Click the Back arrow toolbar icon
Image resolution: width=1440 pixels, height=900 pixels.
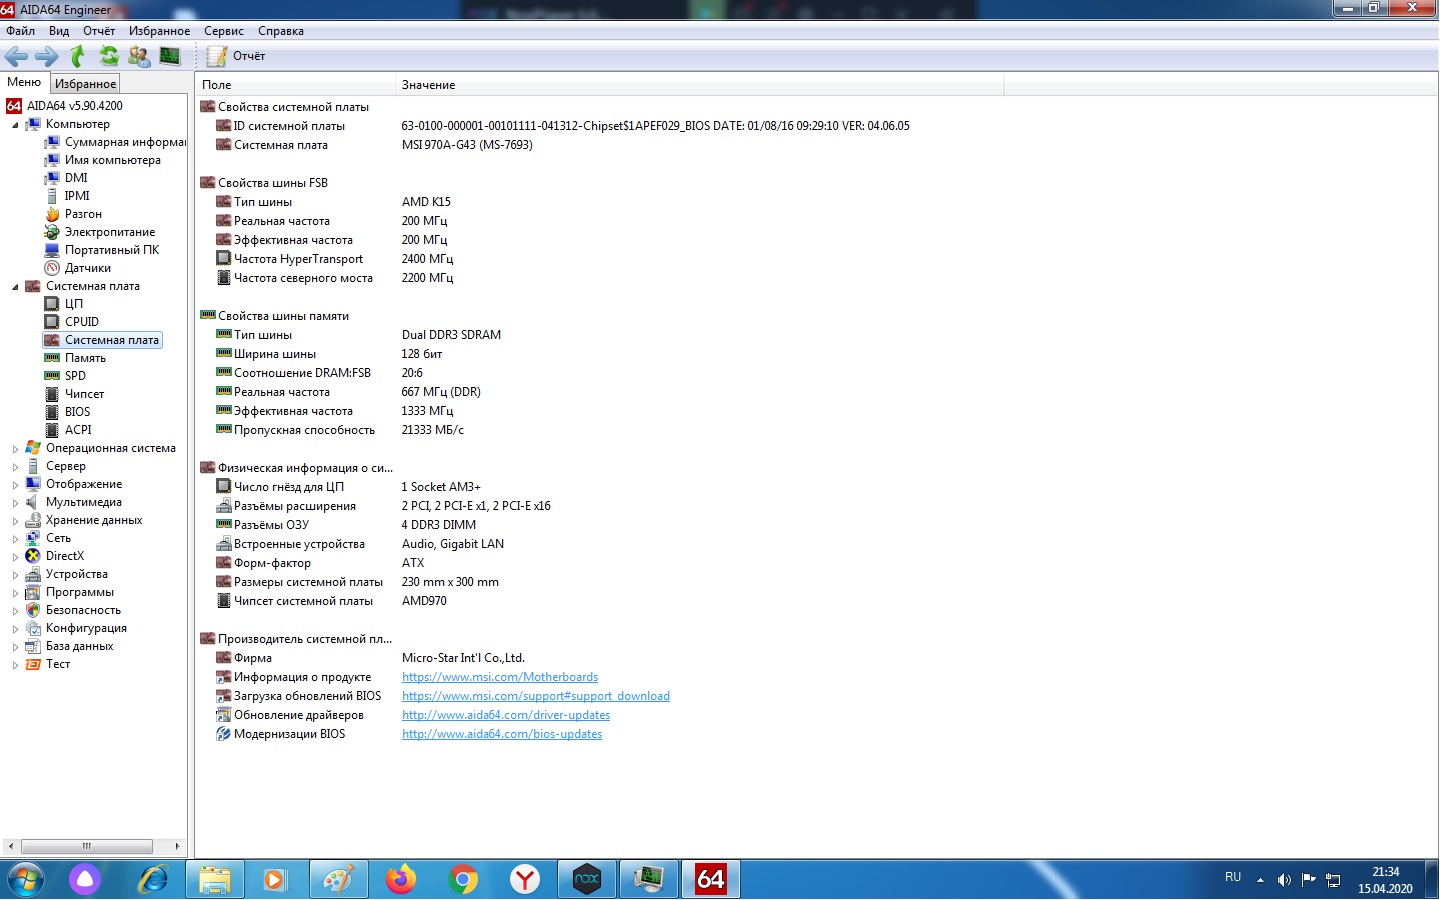pyautogui.click(x=17, y=57)
